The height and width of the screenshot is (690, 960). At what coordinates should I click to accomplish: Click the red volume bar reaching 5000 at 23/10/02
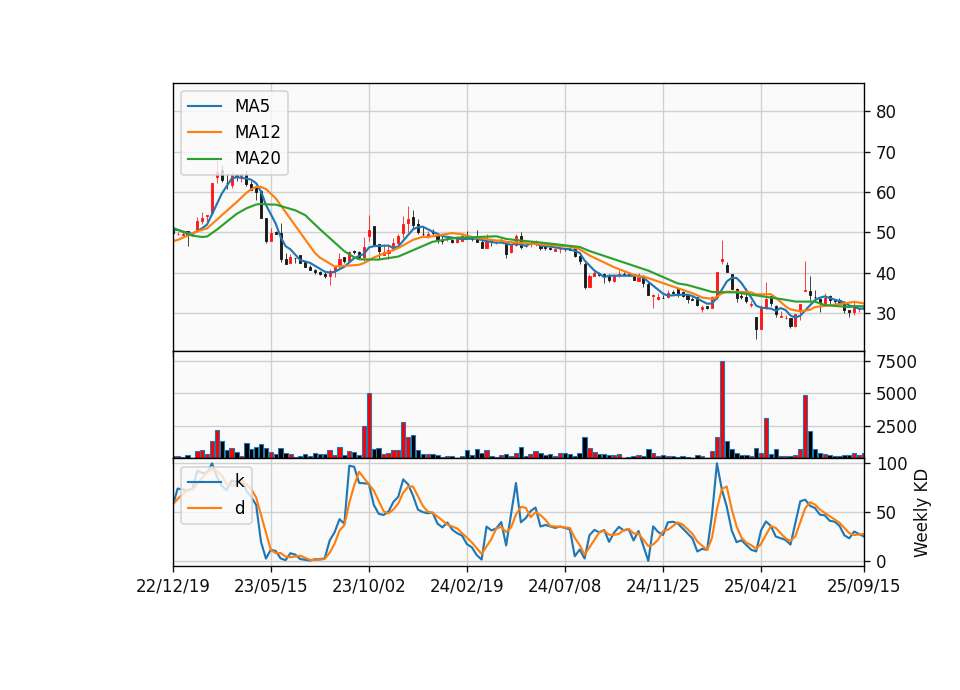coord(369,426)
